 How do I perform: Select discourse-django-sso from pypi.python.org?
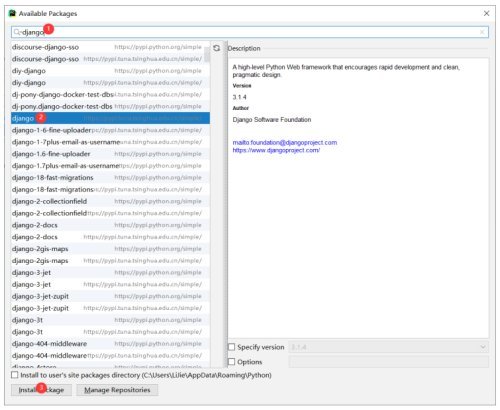pyautogui.click(x=110, y=47)
